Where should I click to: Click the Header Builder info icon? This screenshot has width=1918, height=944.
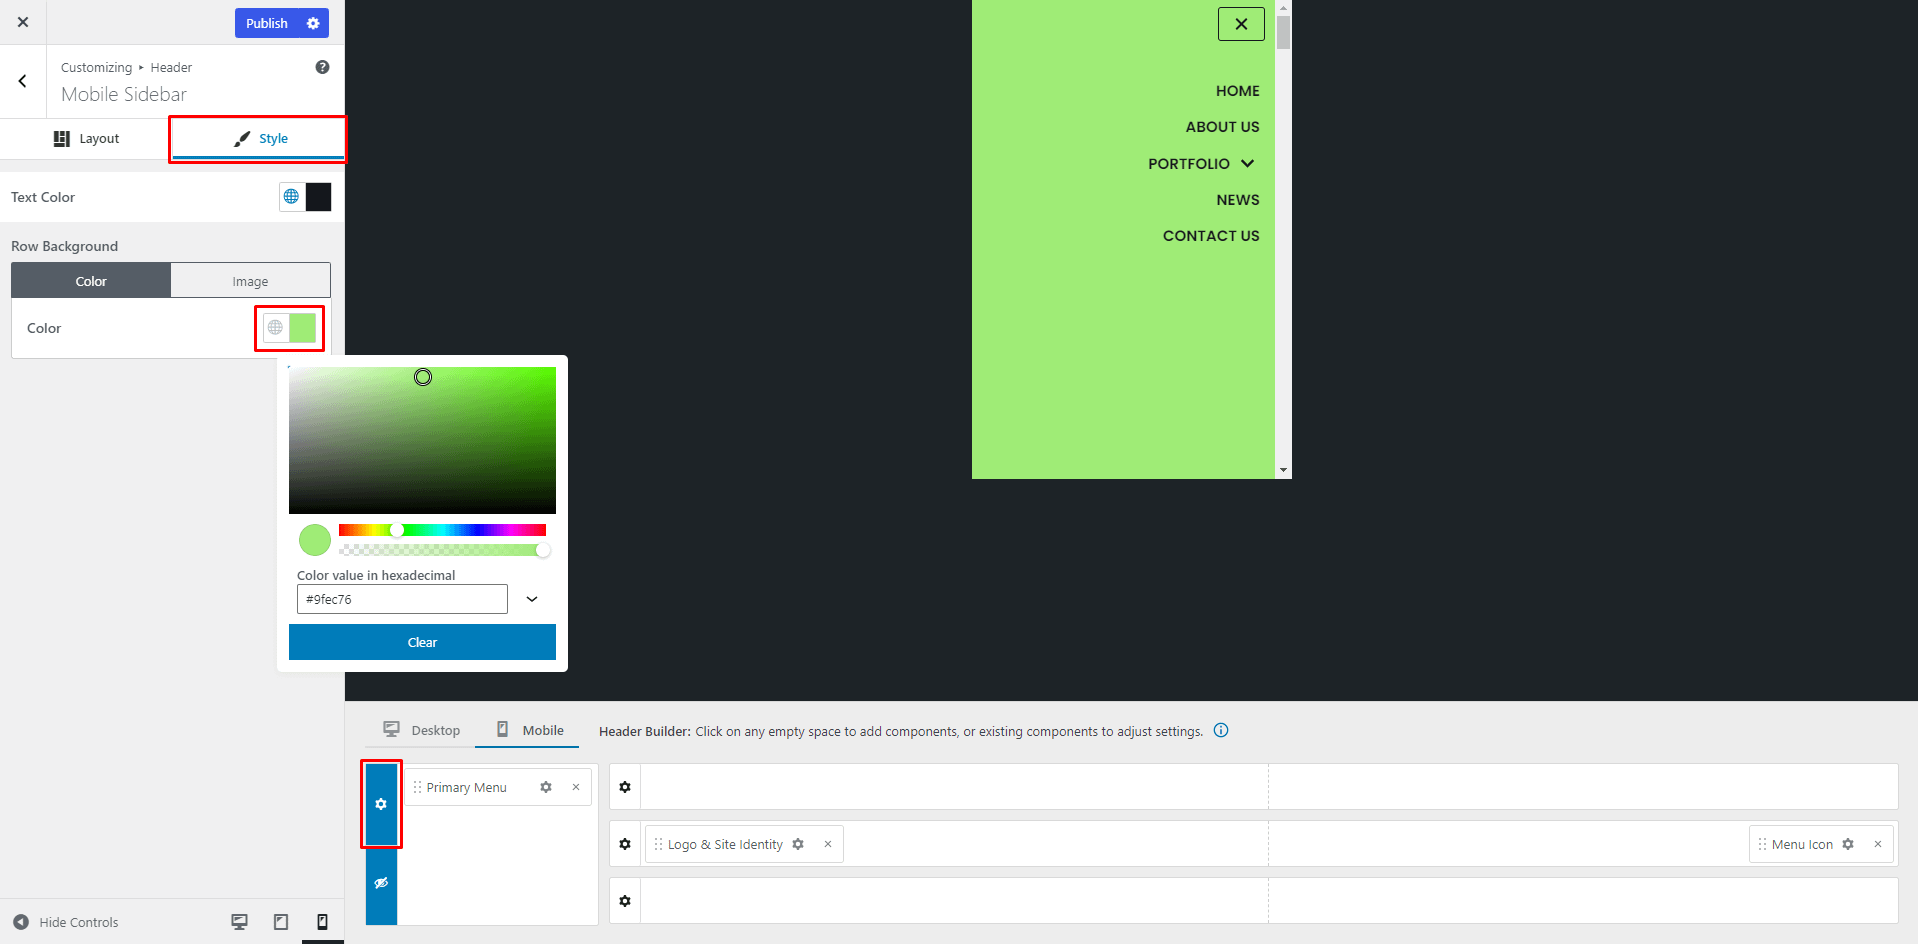(1221, 731)
